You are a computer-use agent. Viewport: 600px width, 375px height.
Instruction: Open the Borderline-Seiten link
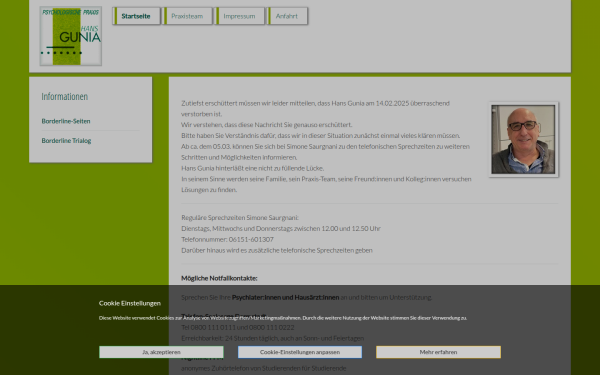pyautogui.click(x=66, y=121)
